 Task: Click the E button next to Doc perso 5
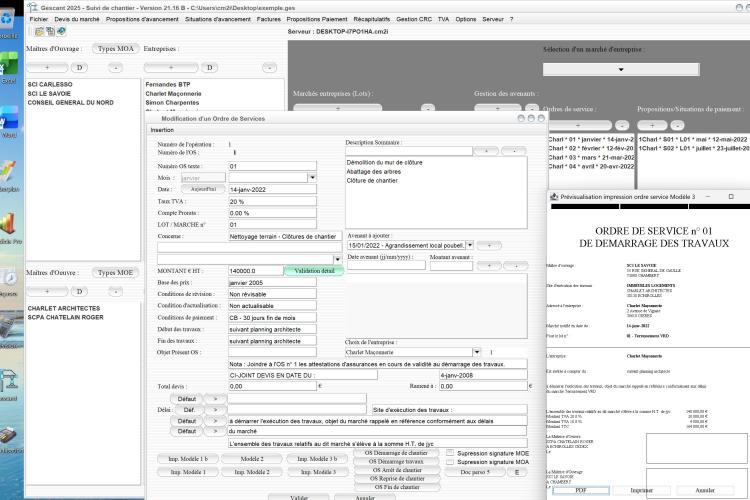click(517, 472)
